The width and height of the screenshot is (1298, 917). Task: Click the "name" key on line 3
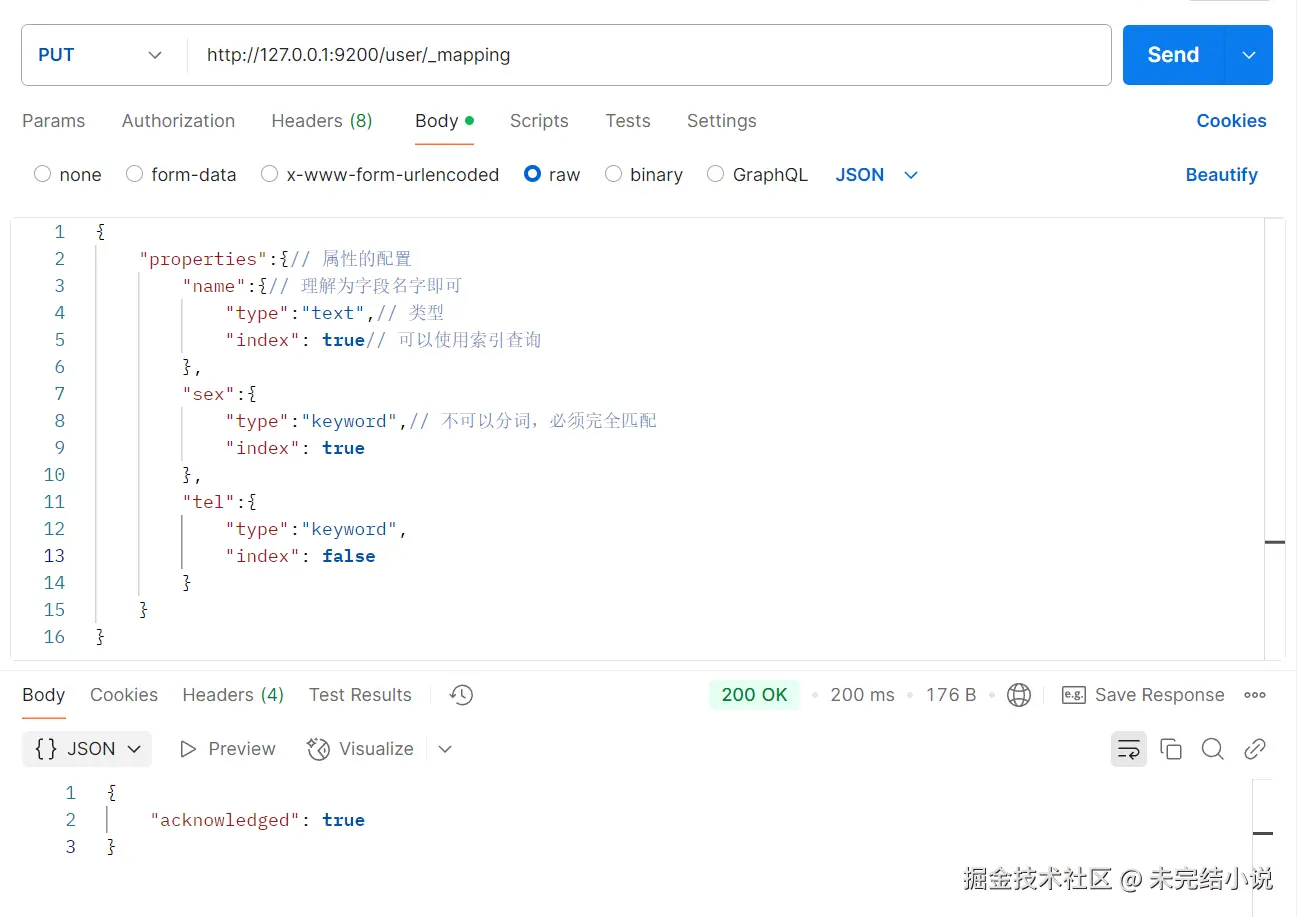(x=214, y=286)
